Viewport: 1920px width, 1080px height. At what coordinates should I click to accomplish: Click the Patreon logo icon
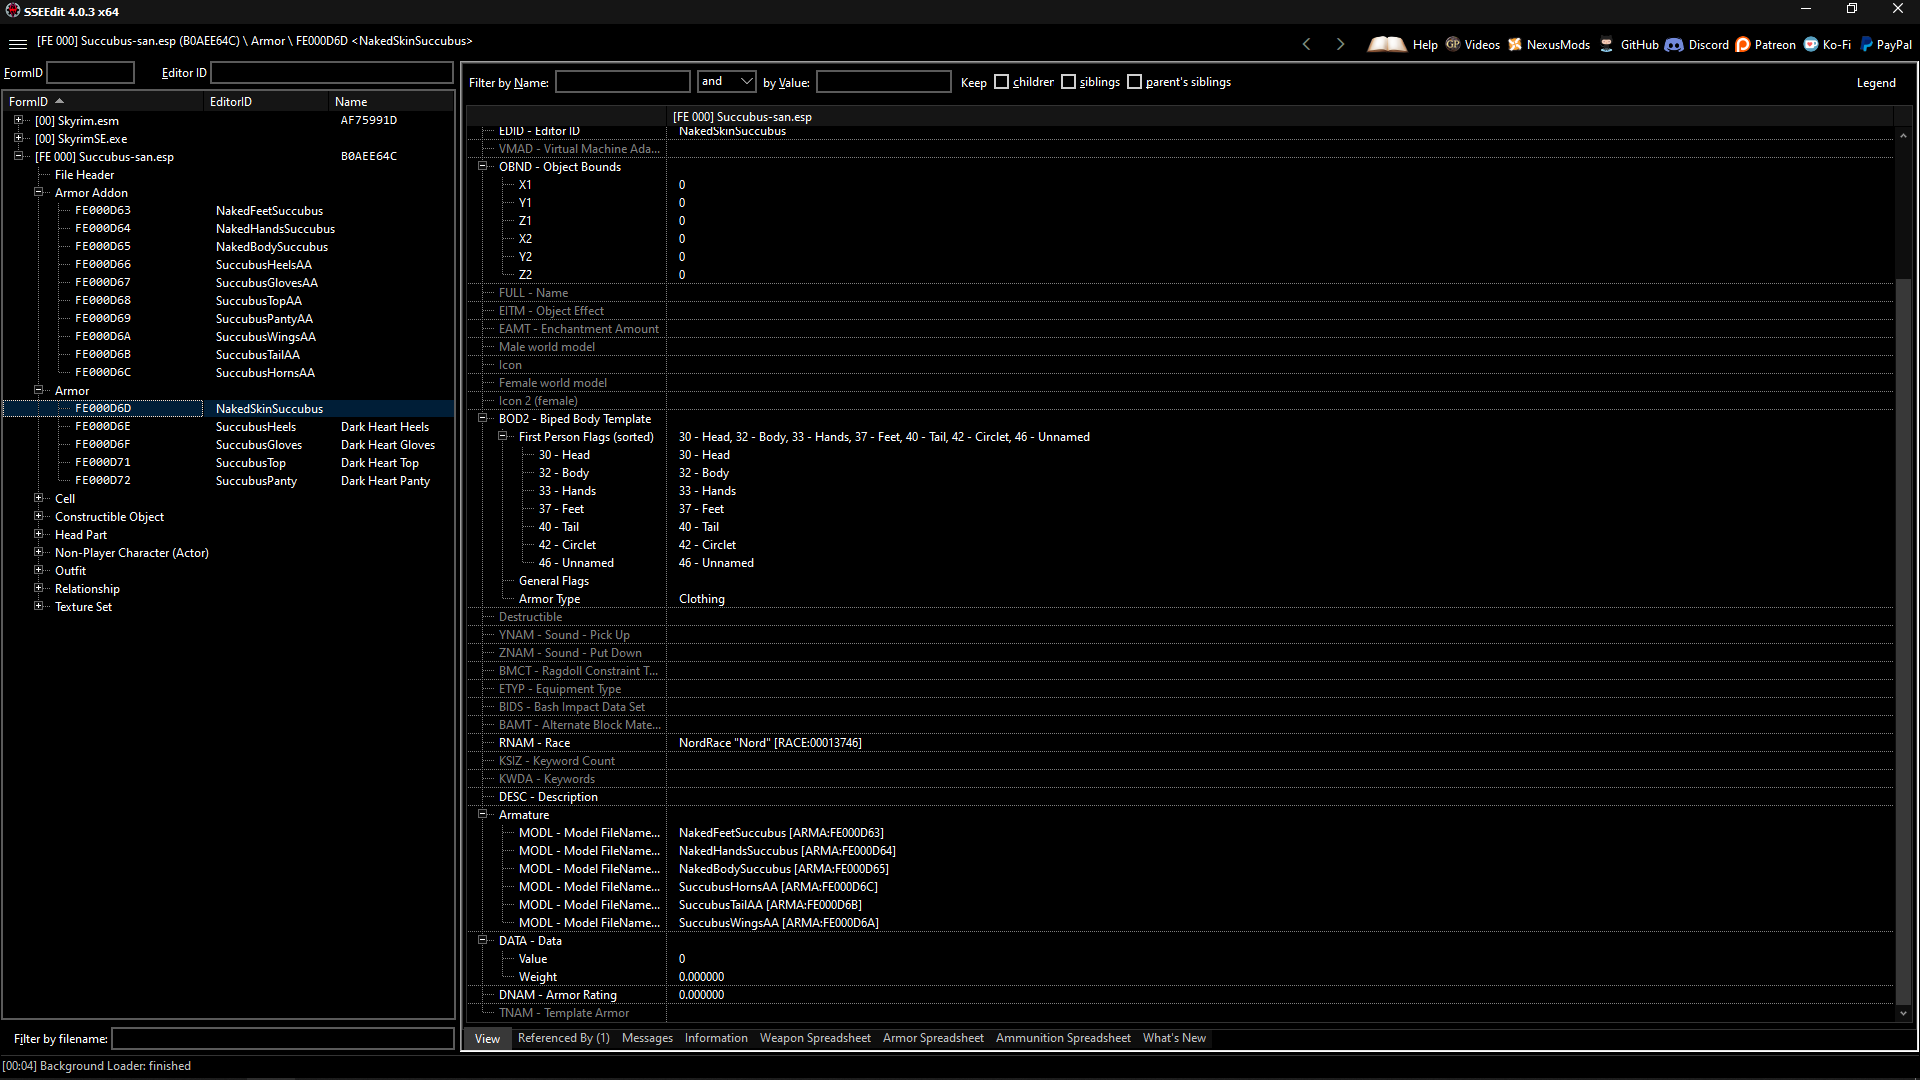pyautogui.click(x=1743, y=44)
